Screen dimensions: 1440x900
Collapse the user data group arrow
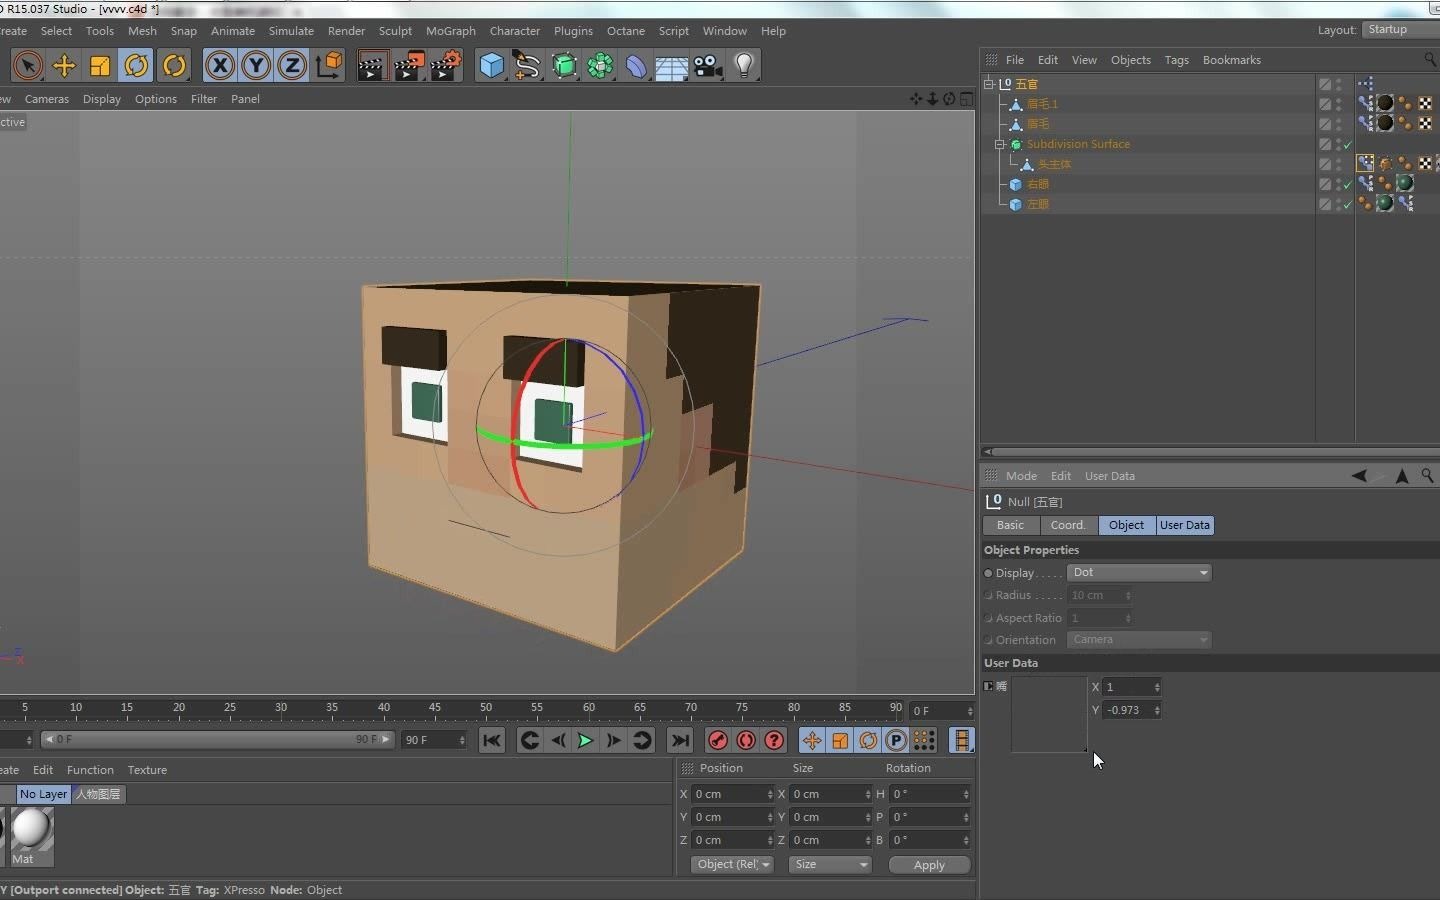[989, 686]
